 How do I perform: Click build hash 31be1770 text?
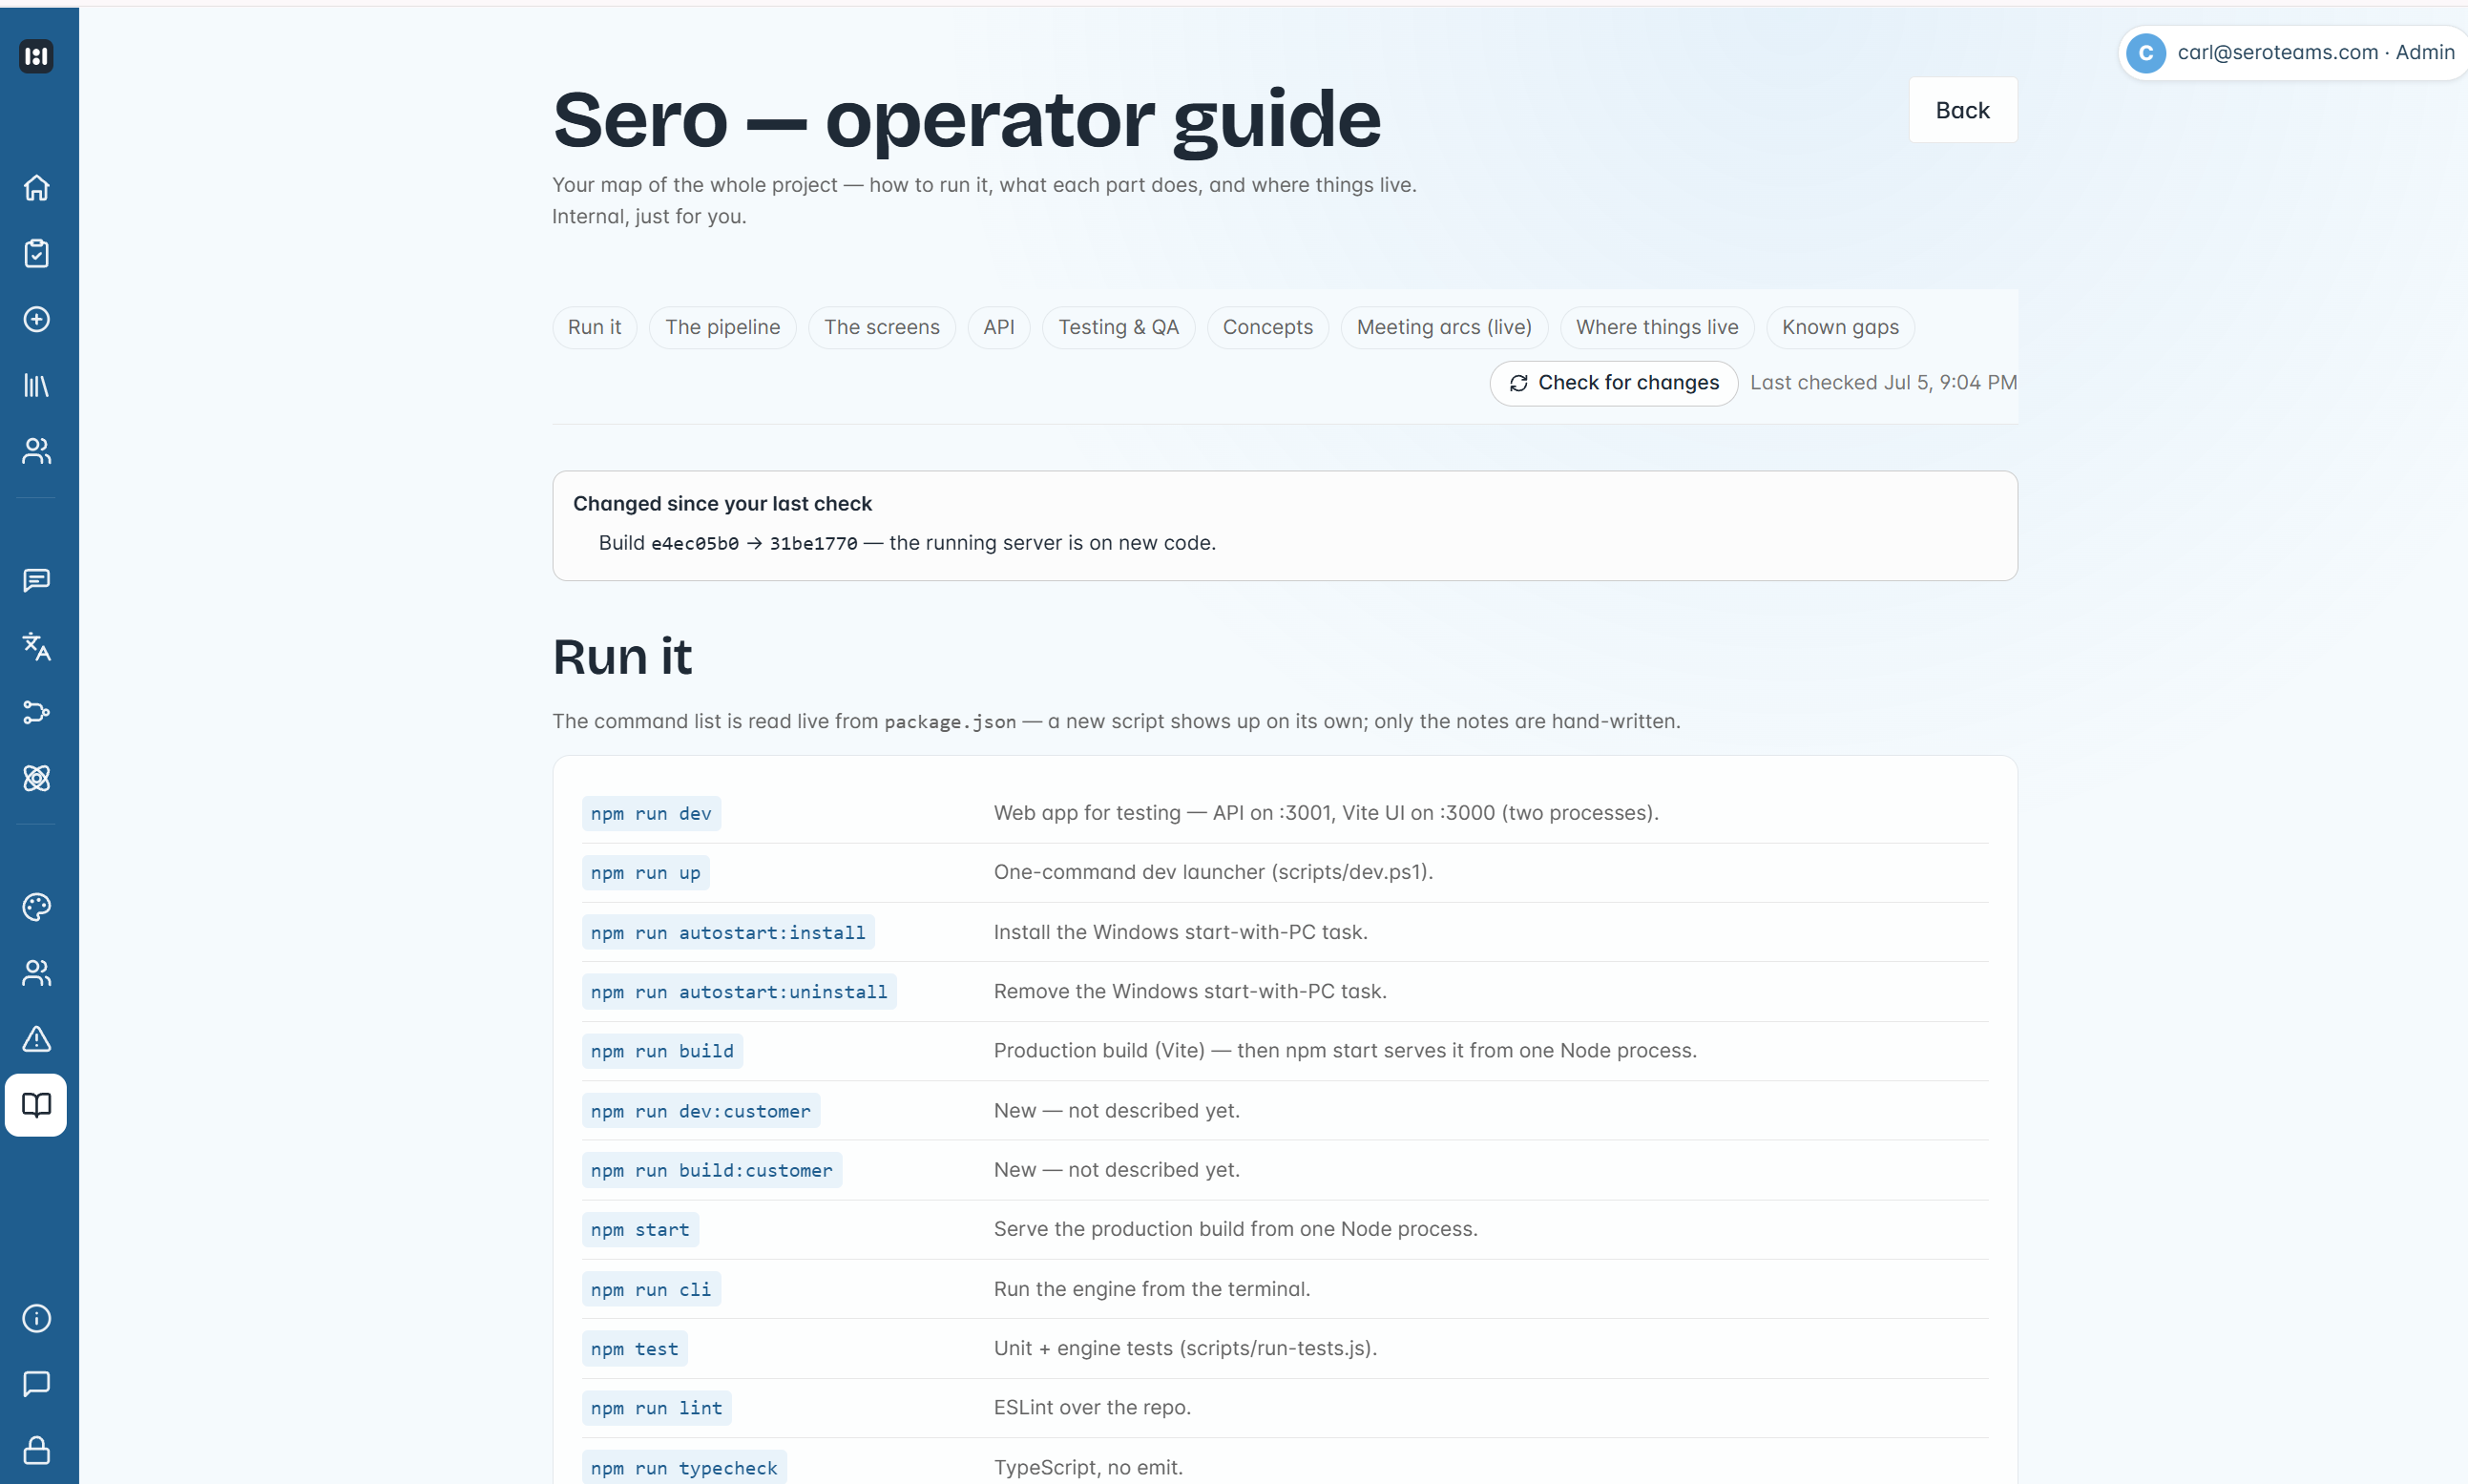(x=813, y=543)
